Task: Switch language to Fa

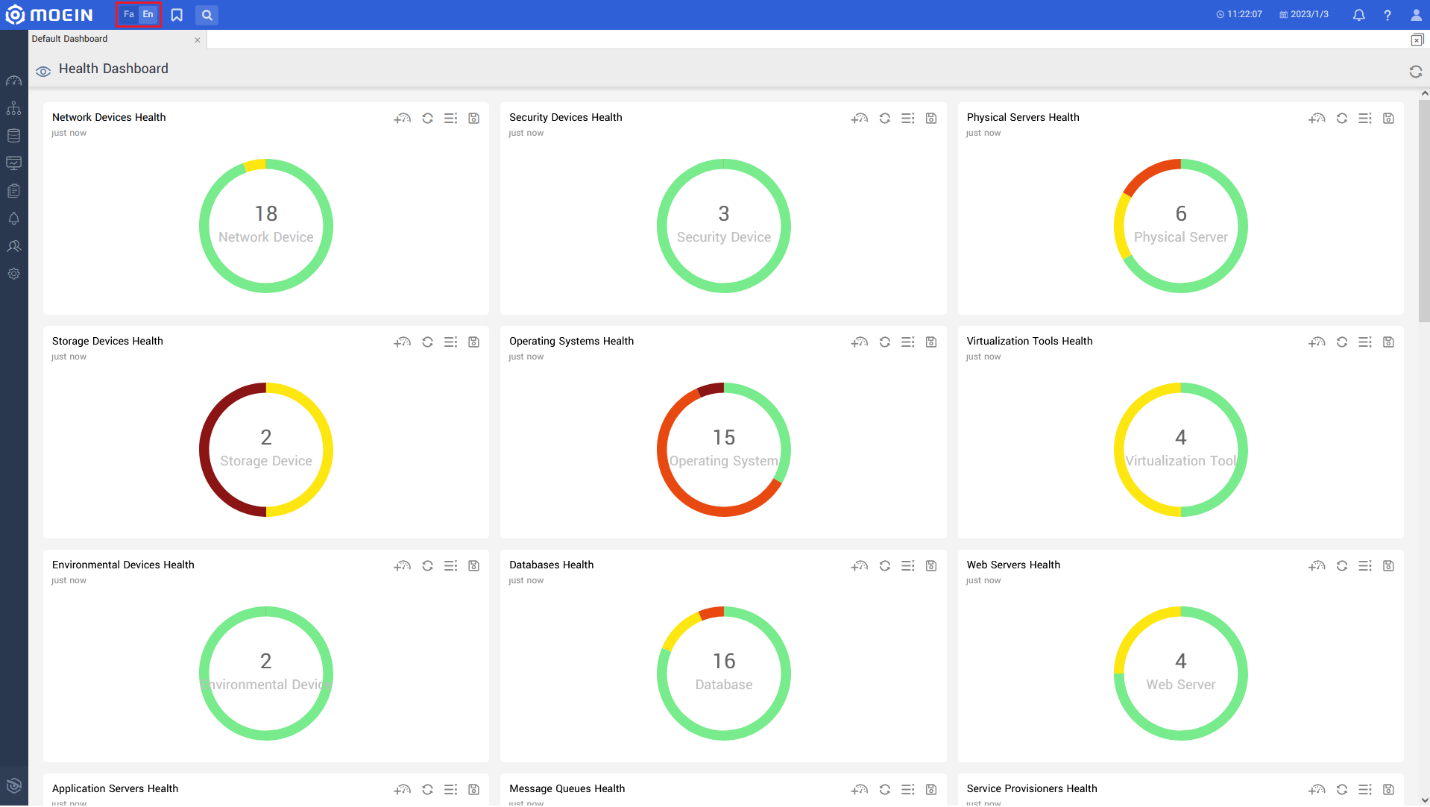Action: pyautogui.click(x=129, y=15)
